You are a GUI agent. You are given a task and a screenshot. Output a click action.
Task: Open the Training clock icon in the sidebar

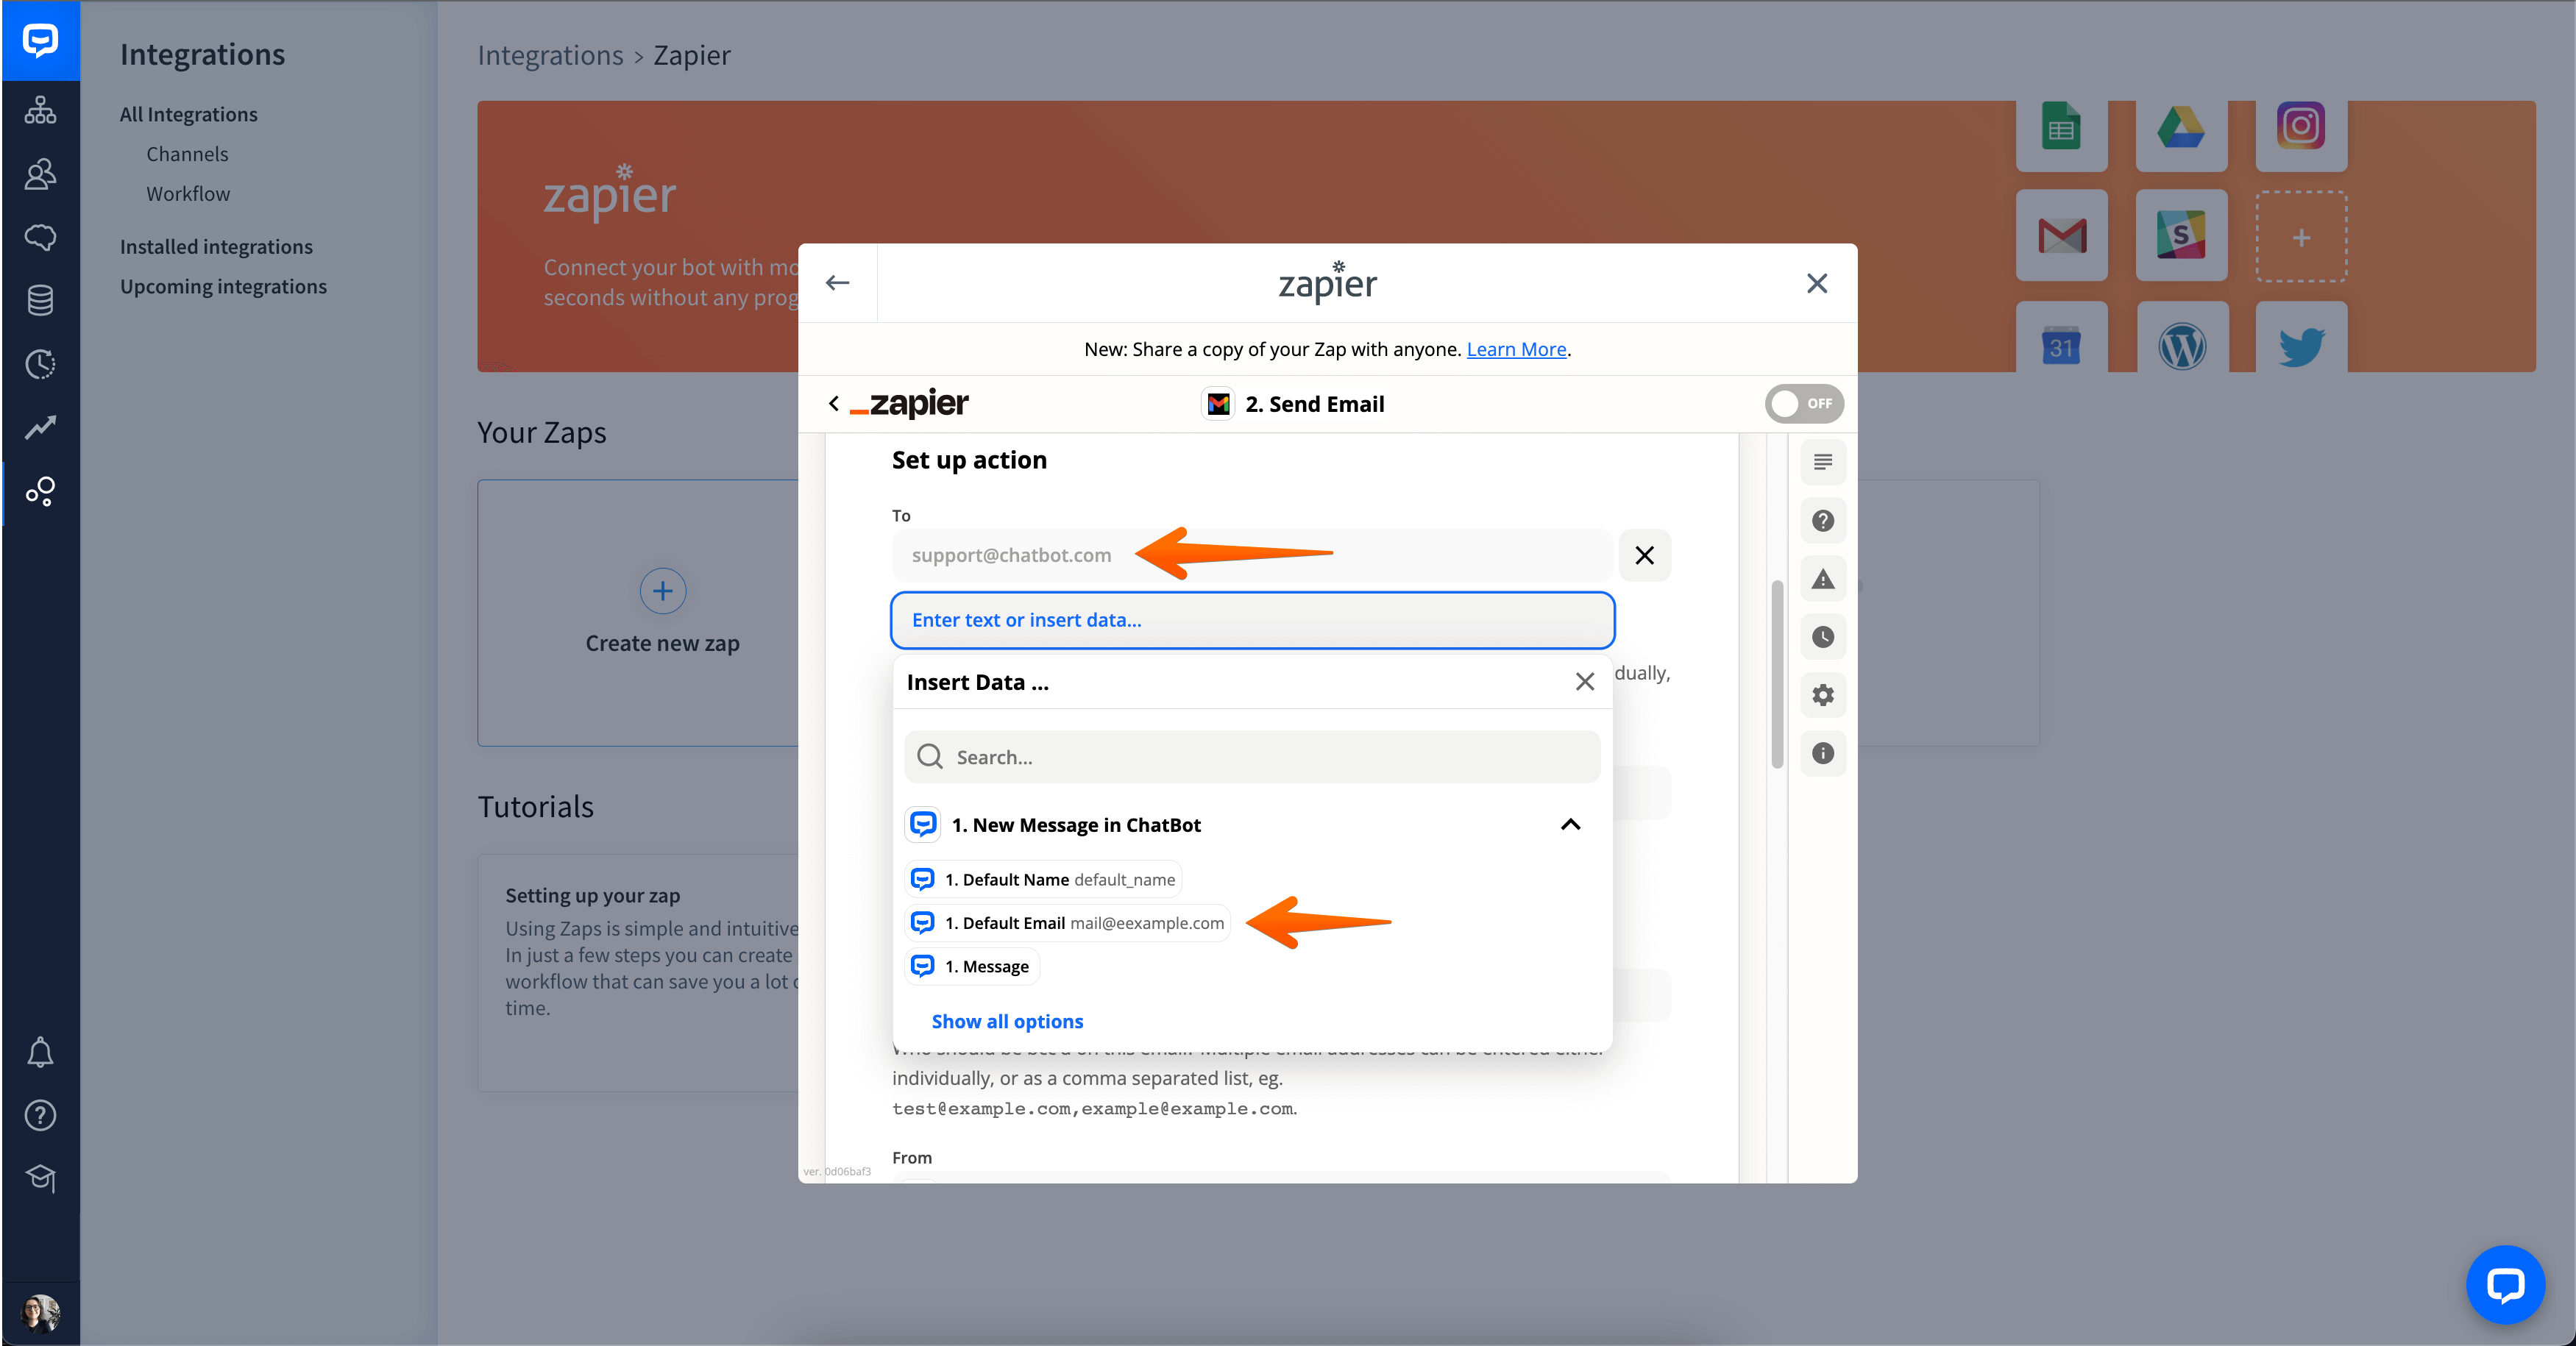(40, 364)
